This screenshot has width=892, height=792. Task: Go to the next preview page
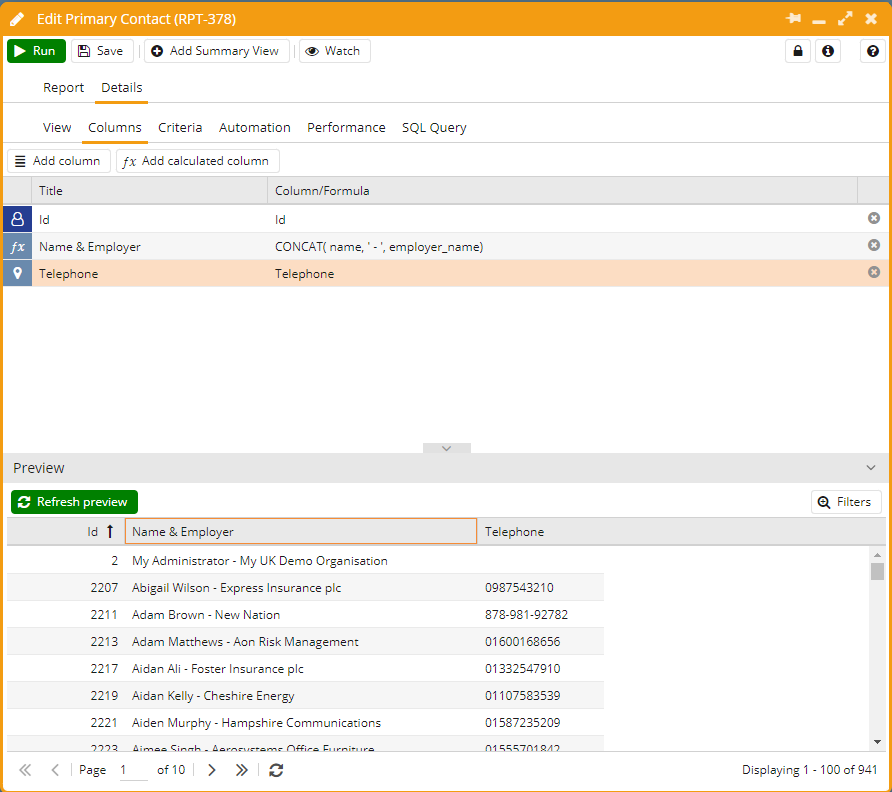(x=211, y=770)
